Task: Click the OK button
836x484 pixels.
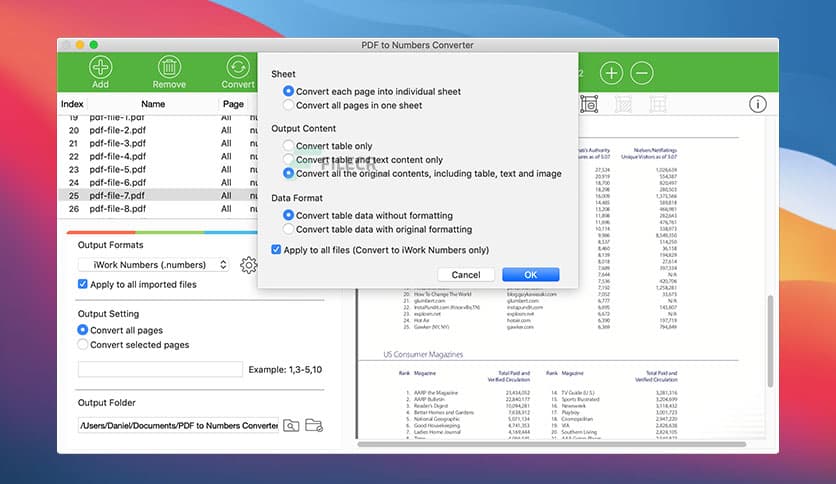Action: 530,275
